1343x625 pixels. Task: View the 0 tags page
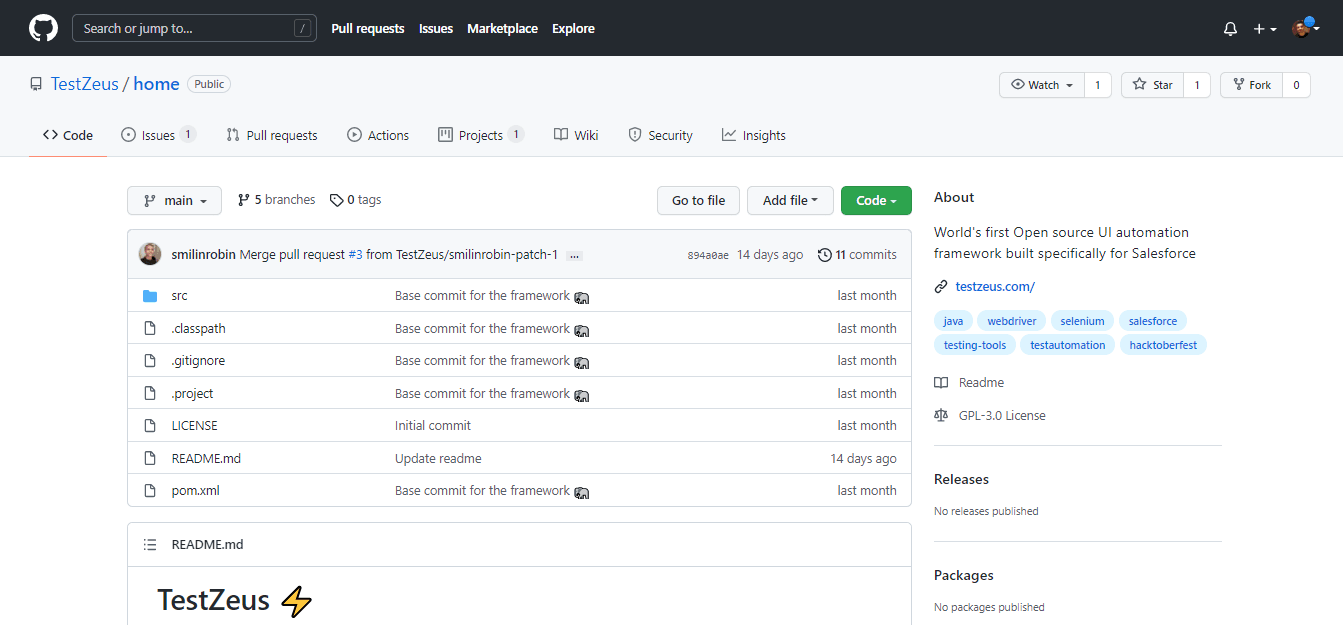(356, 200)
